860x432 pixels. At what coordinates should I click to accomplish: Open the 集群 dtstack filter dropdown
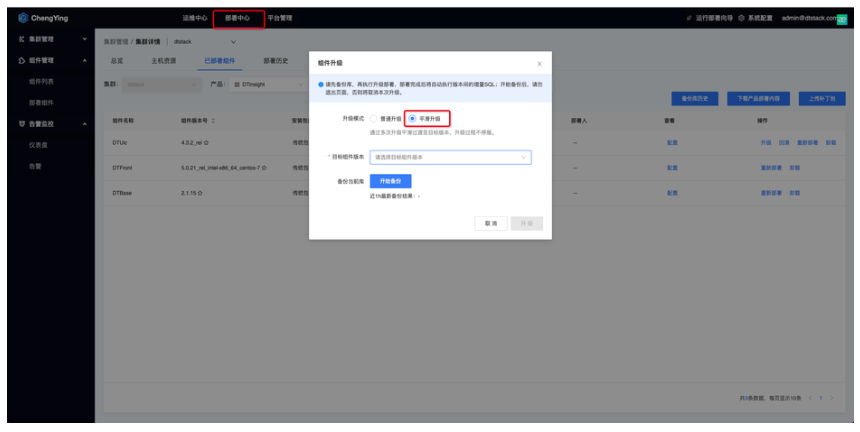161,84
